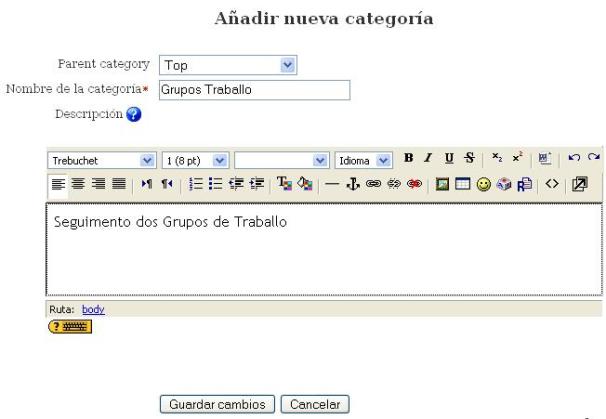The image size is (606, 419).
Task: Insert a numbered list
Action: tap(196, 184)
